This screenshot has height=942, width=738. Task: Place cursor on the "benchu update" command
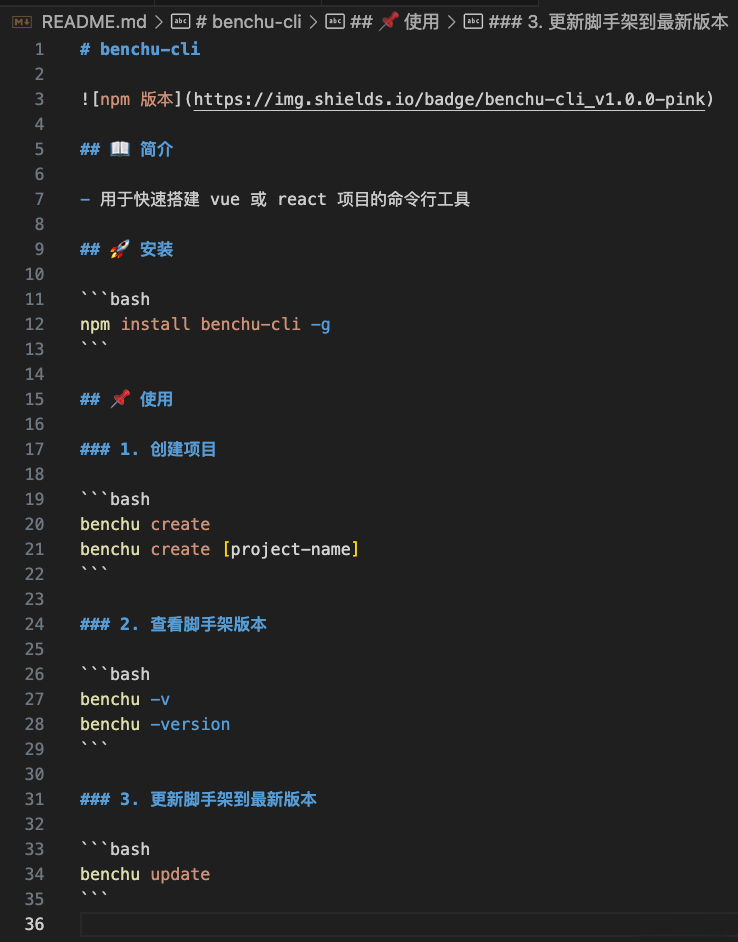pyautogui.click(x=144, y=873)
